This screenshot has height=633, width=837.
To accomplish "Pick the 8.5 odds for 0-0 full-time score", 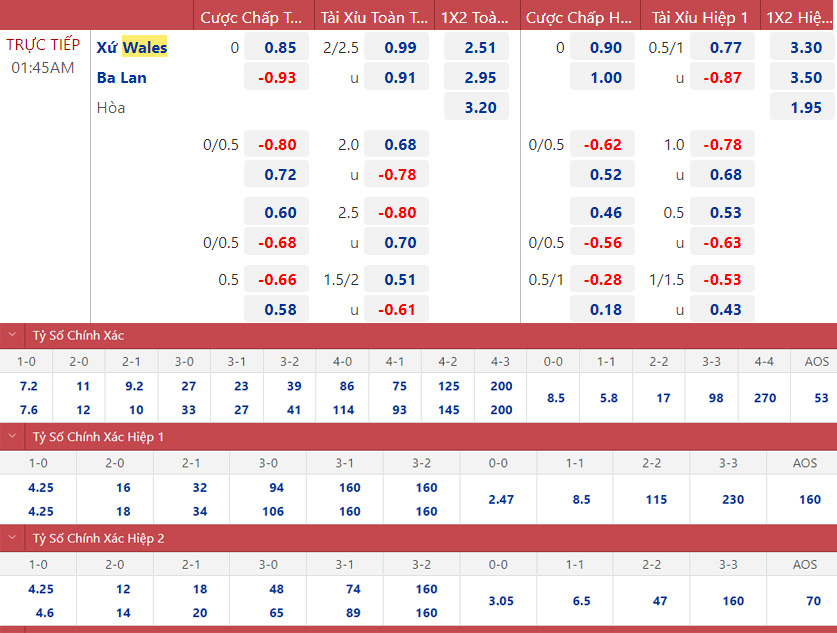I will tap(556, 398).
